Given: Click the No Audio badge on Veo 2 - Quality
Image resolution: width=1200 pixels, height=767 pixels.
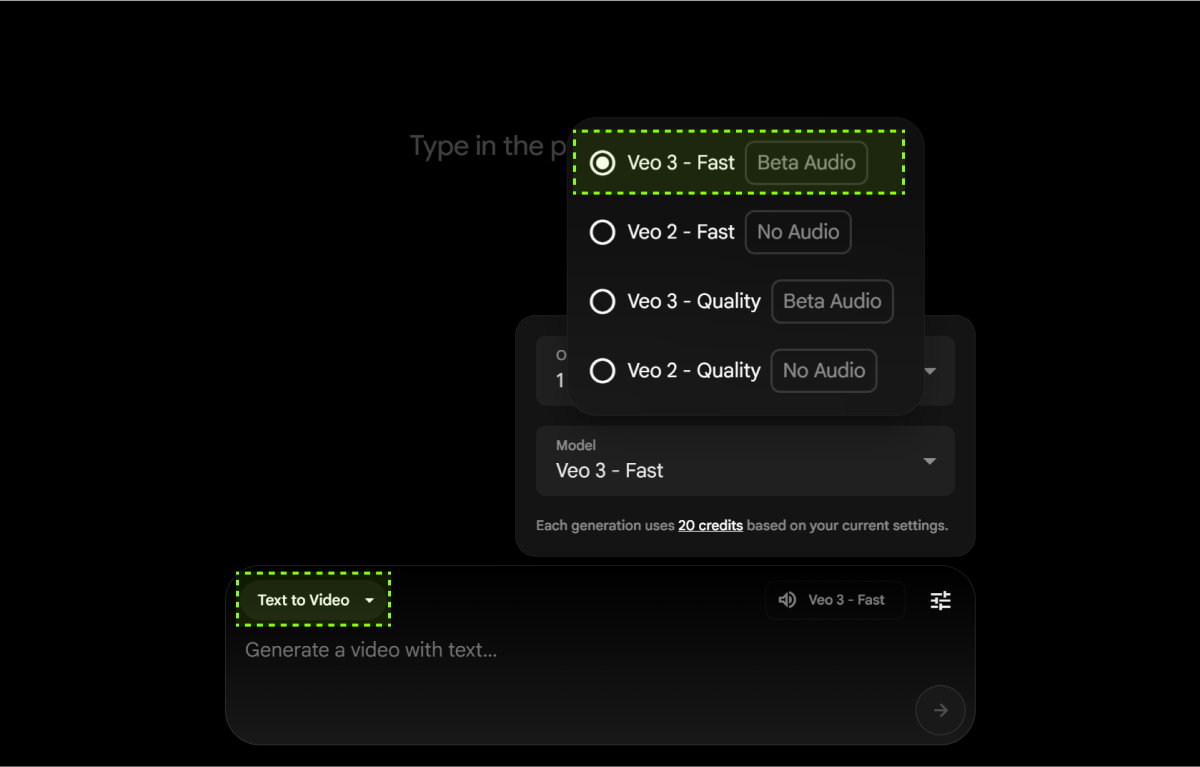Looking at the screenshot, I should pyautogui.click(x=824, y=371).
